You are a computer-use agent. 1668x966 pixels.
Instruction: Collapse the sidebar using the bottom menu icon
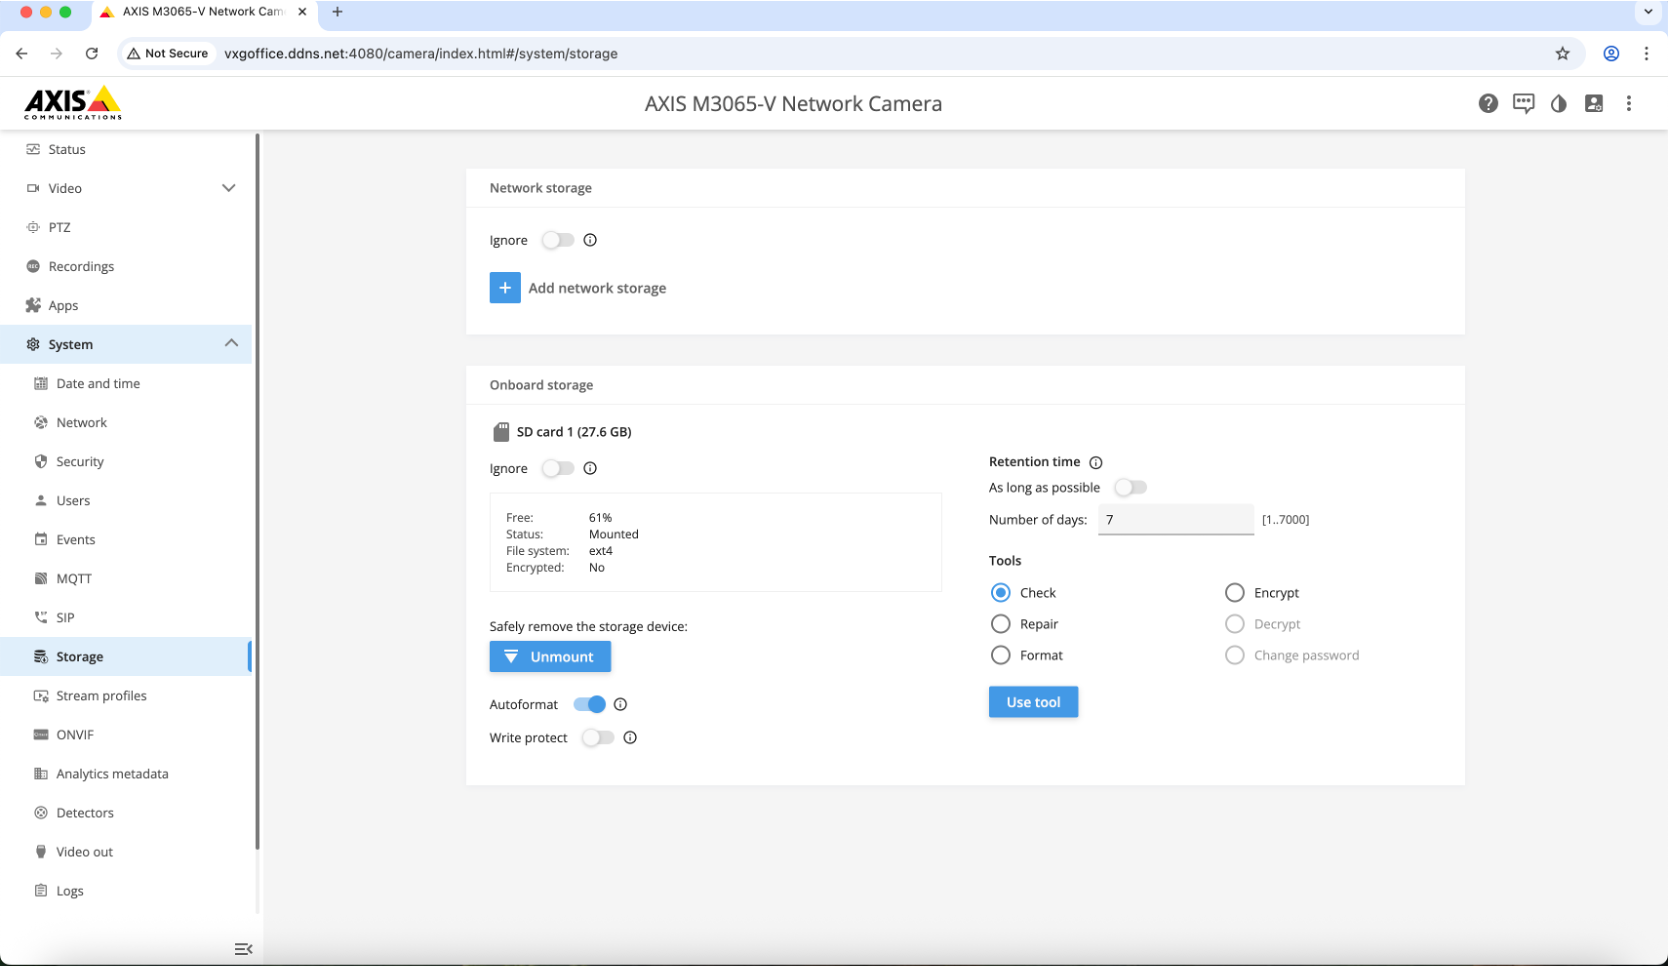243,949
